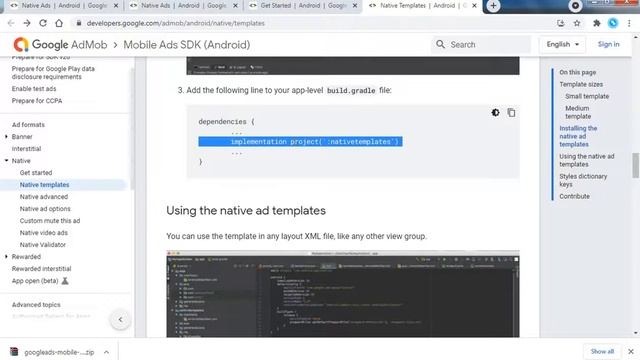Open Native video ads page
640x360 pixels.
click(44, 233)
